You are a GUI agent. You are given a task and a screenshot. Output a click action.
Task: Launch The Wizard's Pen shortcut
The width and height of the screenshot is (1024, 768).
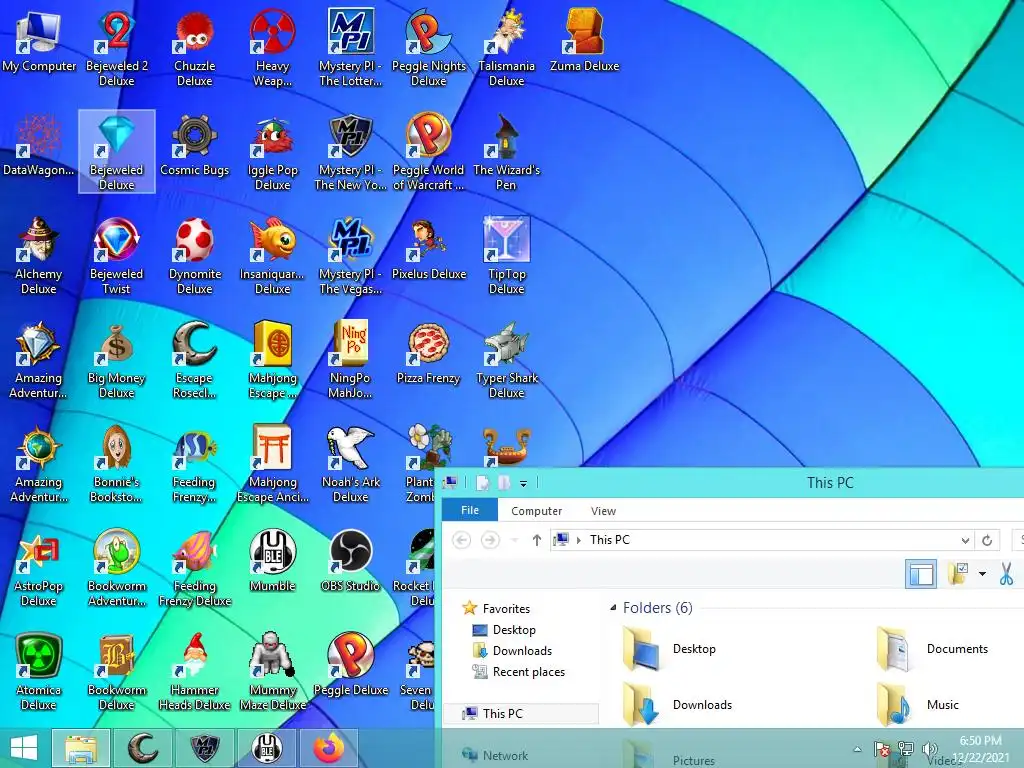coord(507,152)
